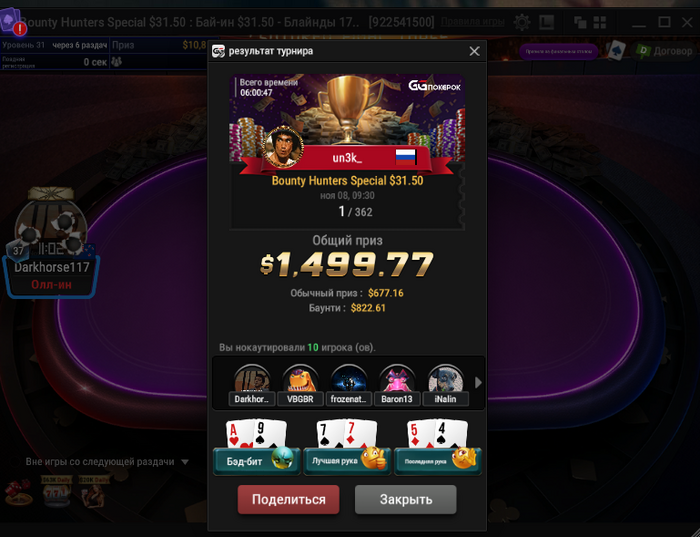Click the Закрыть button
This screenshot has width=700, height=537.
point(406,499)
